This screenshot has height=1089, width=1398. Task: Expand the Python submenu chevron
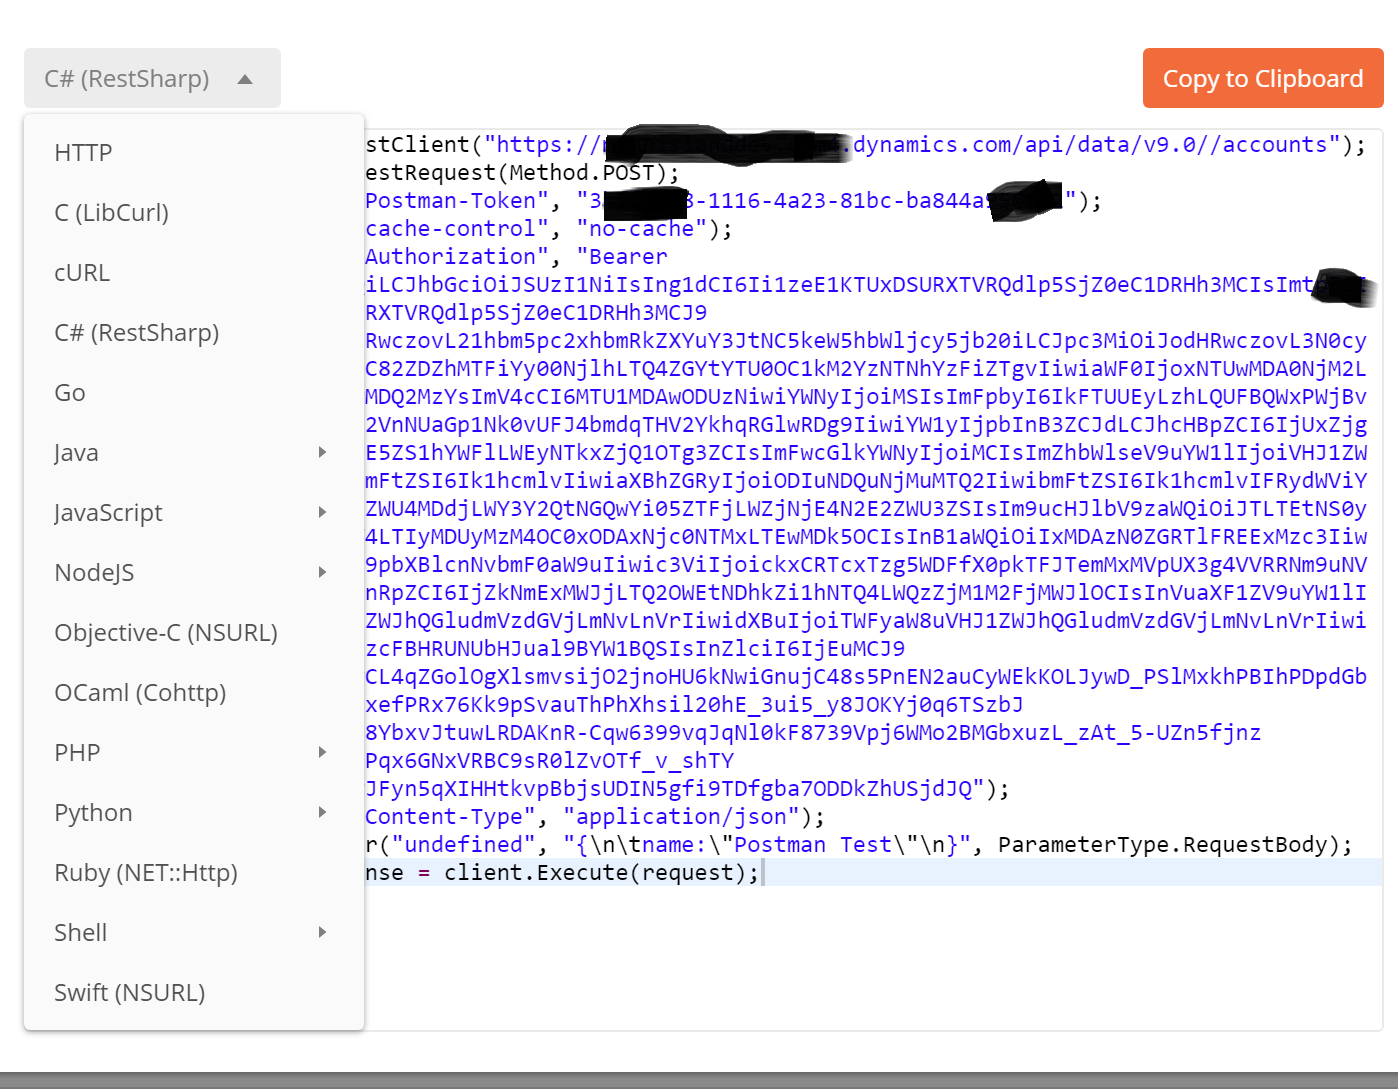tap(322, 812)
